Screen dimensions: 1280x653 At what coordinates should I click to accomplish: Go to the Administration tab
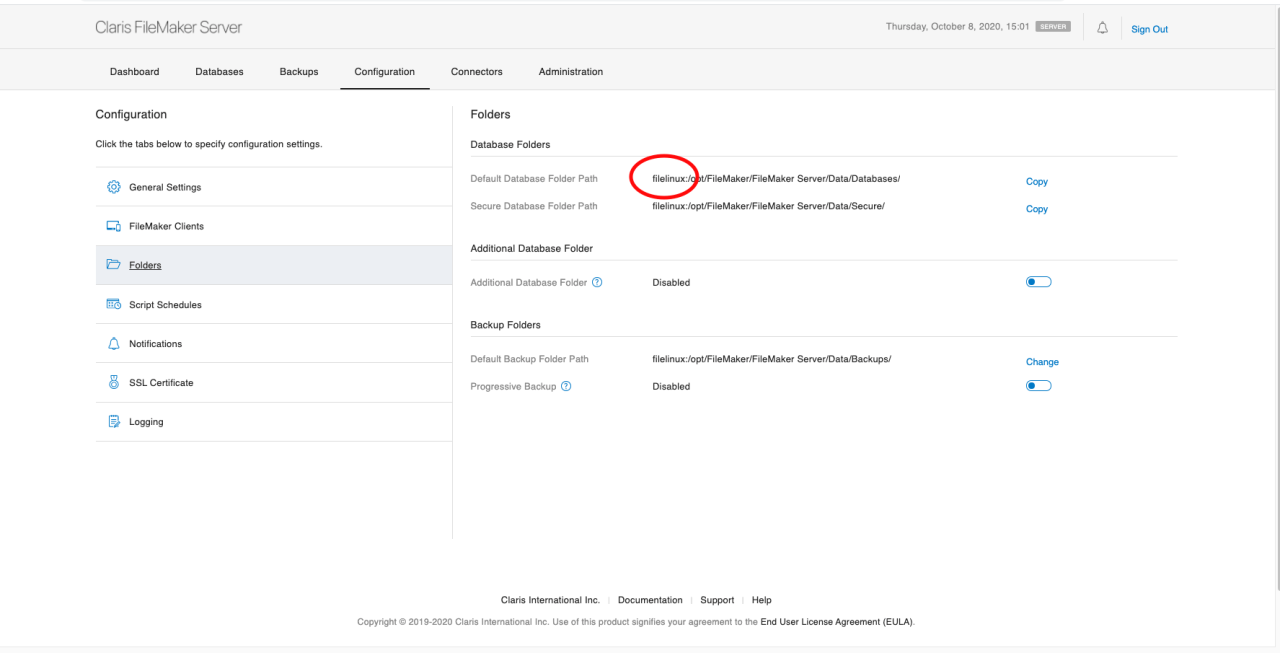[x=571, y=72]
